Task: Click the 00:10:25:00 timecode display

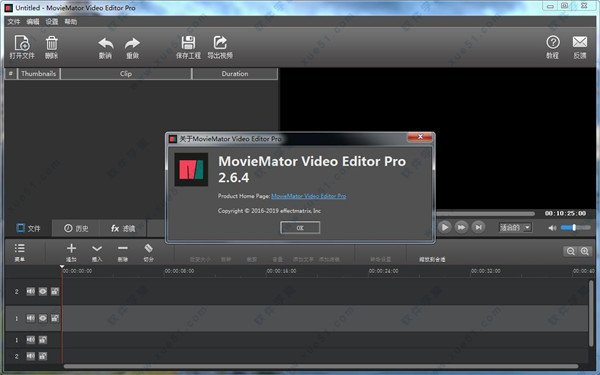Action: [566, 213]
